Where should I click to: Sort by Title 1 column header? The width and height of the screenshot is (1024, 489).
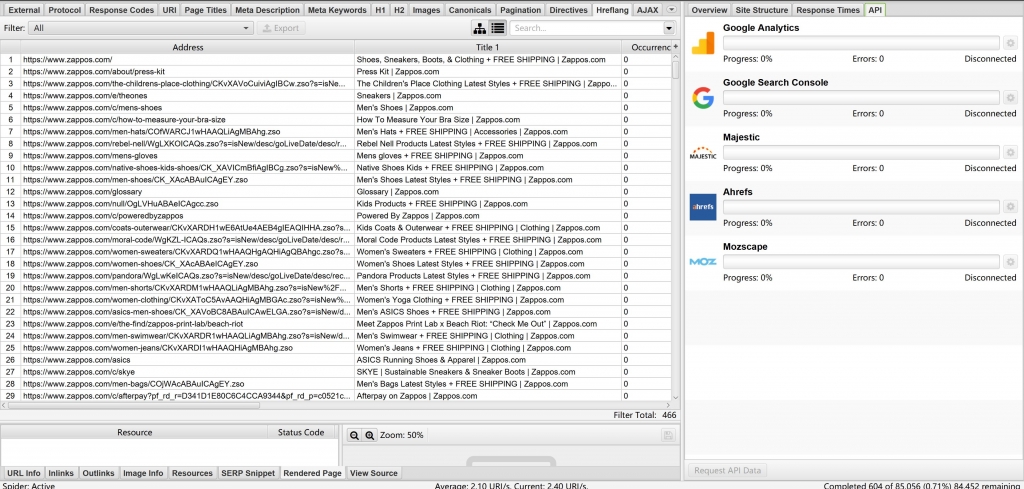click(x=488, y=47)
